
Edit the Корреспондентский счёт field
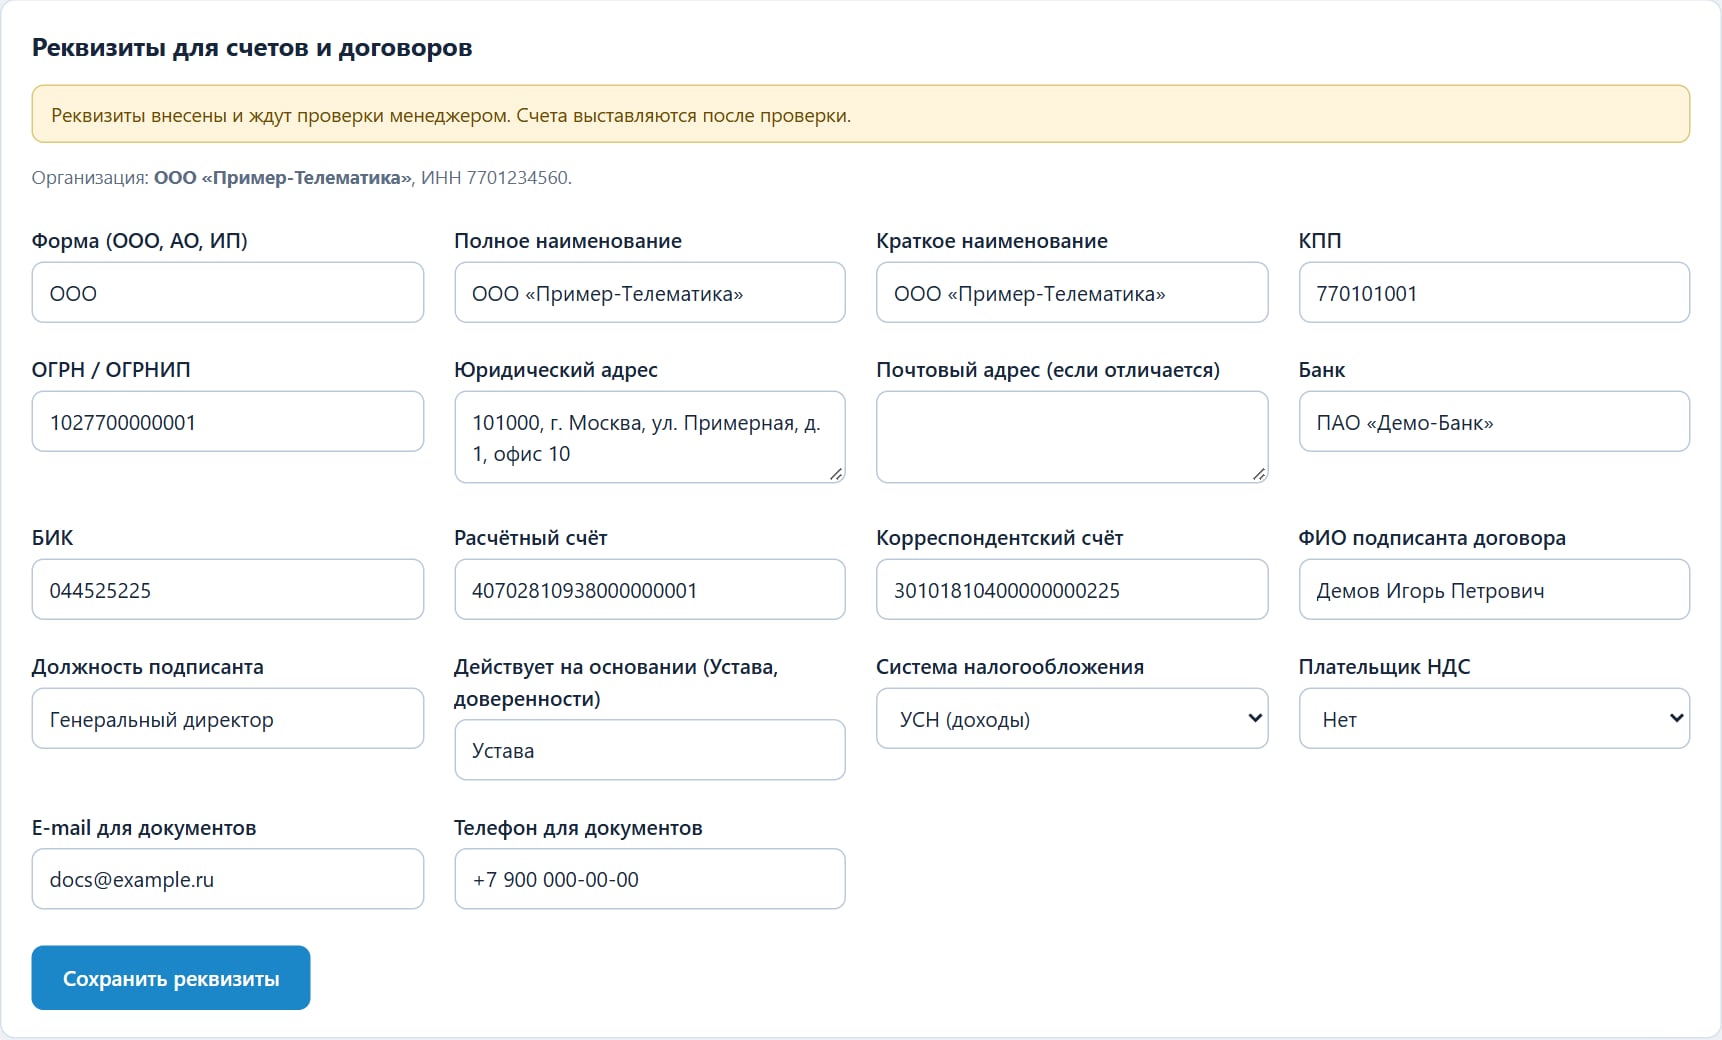click(1072, 589)
